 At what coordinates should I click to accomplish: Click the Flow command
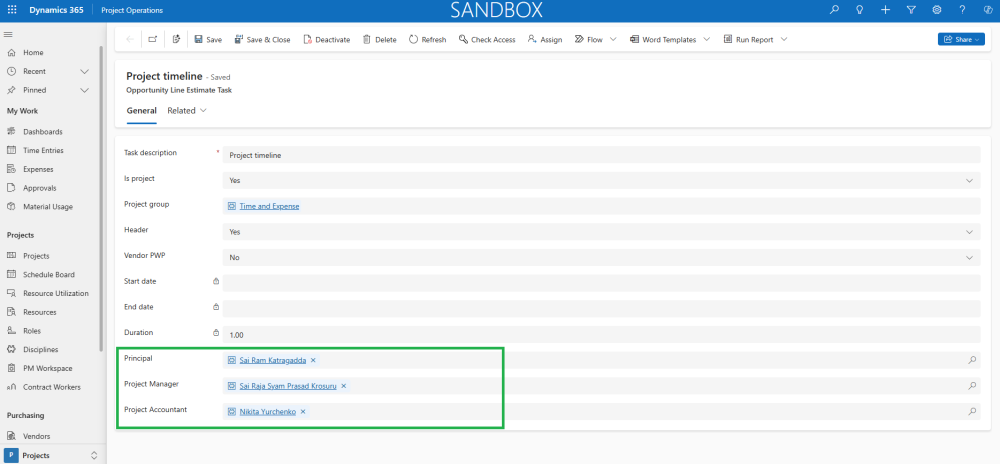[589, 40]
